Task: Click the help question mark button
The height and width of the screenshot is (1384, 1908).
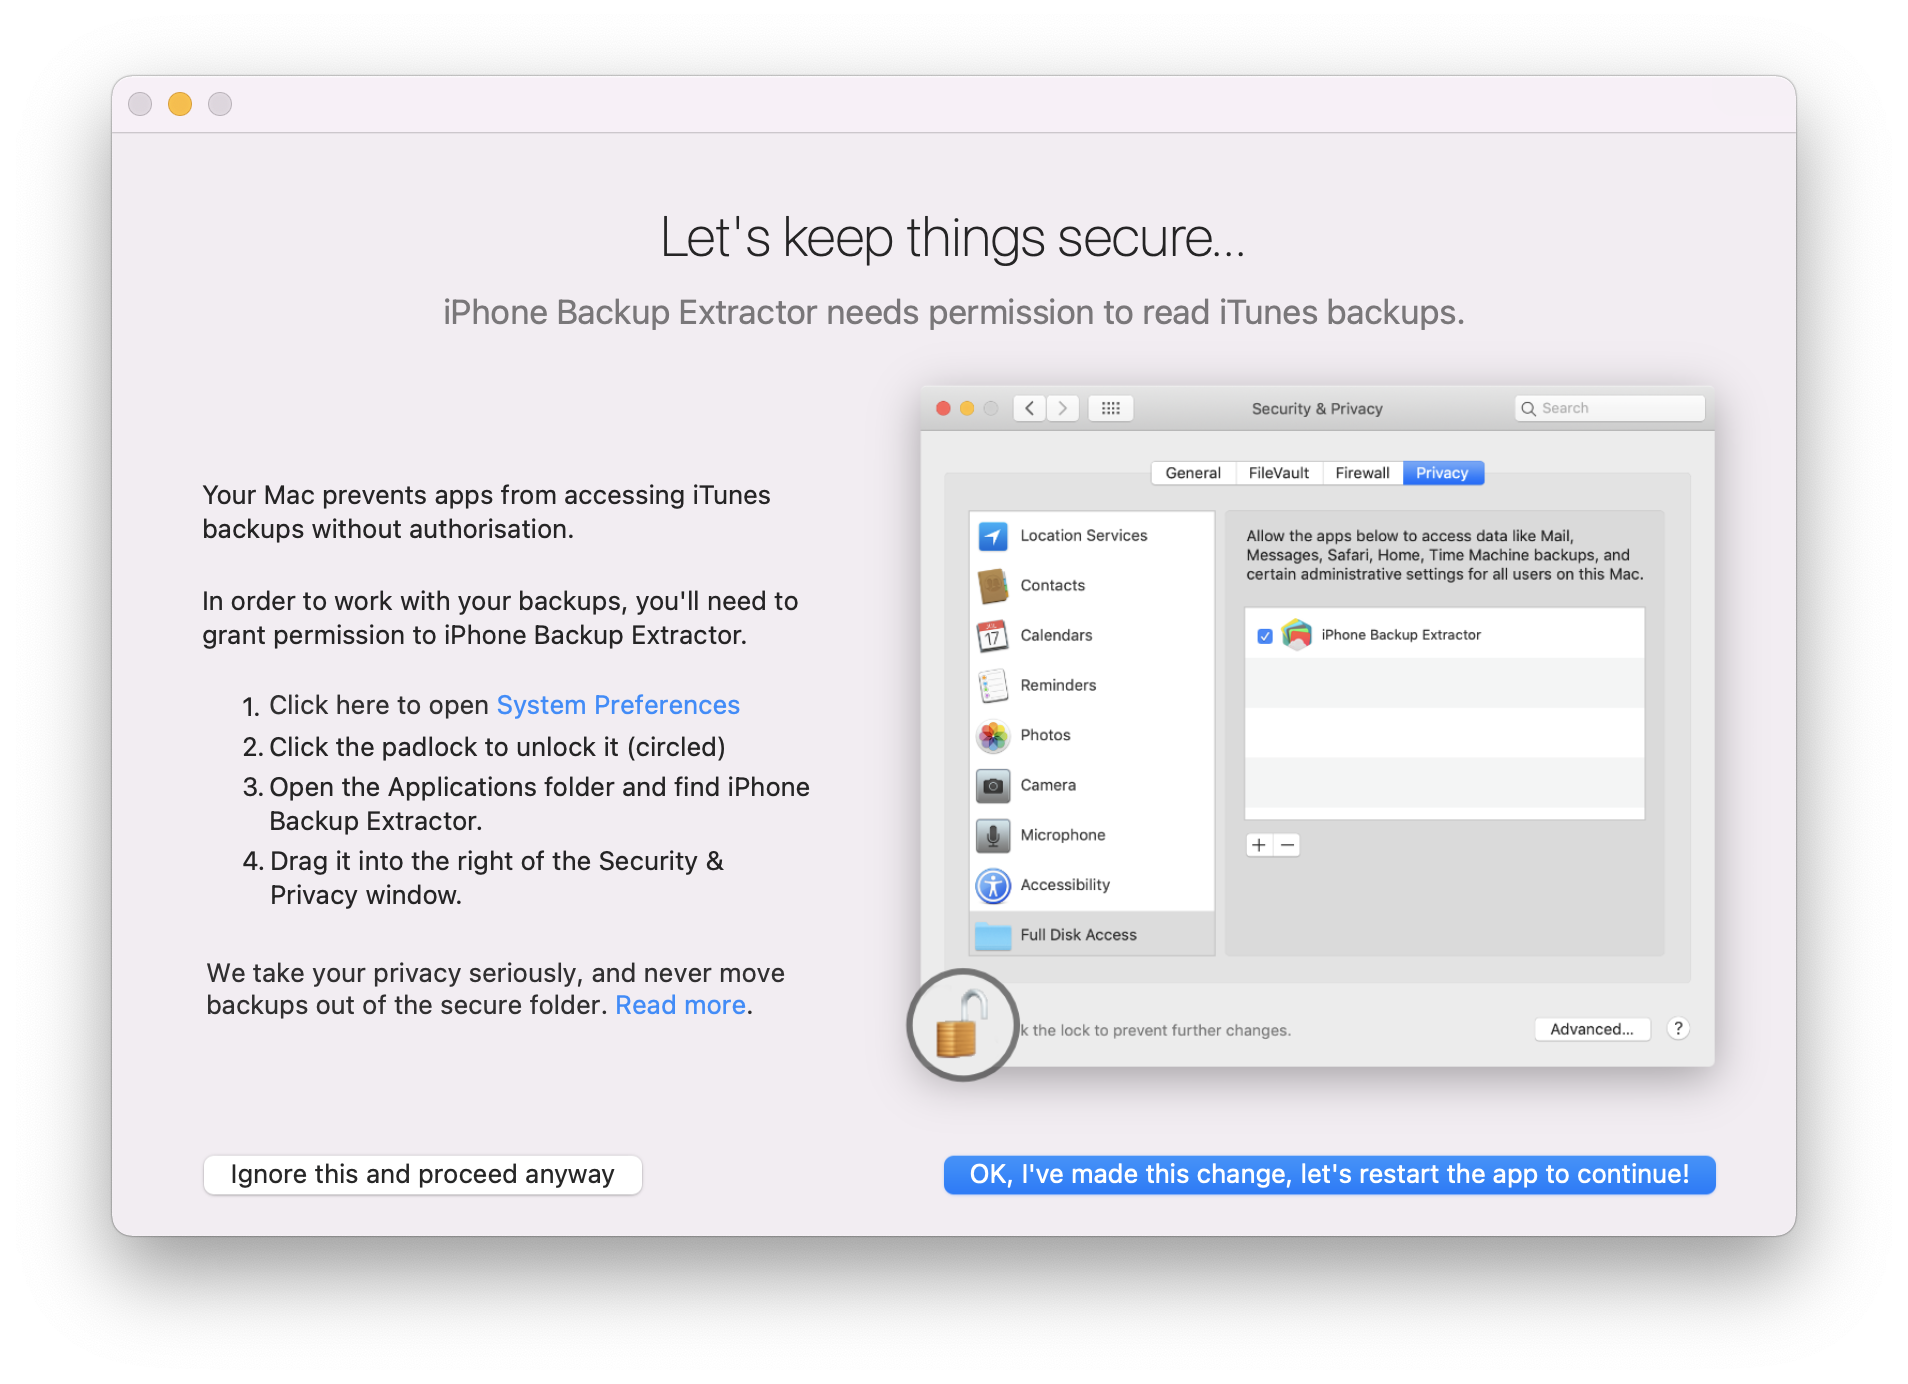Action: pyautogui.click(x=1678, y=1029)
